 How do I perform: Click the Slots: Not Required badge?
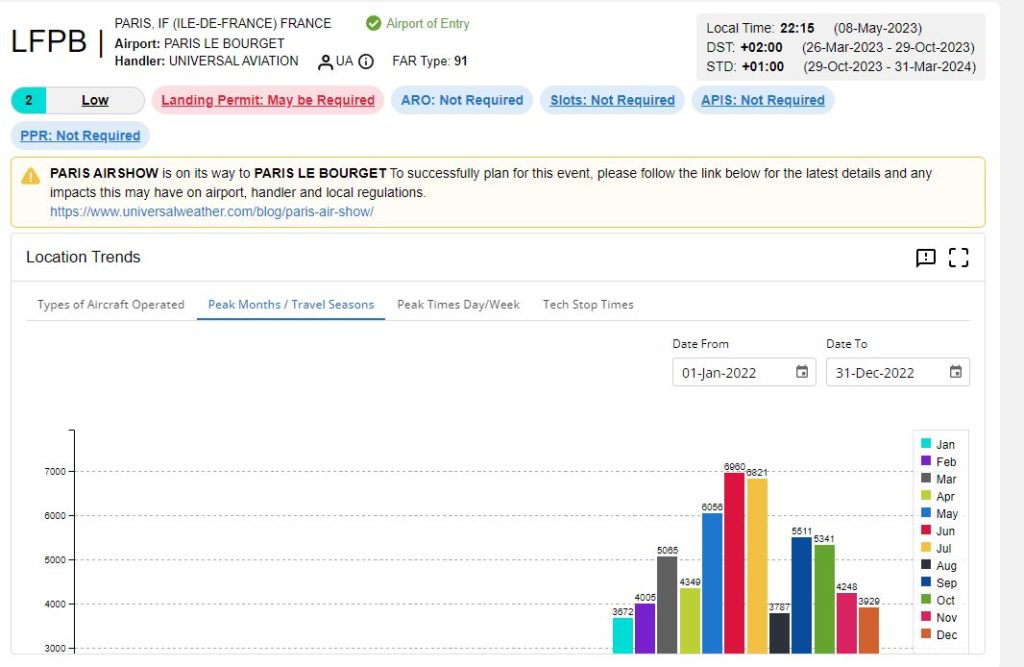[x=612, y=100]
